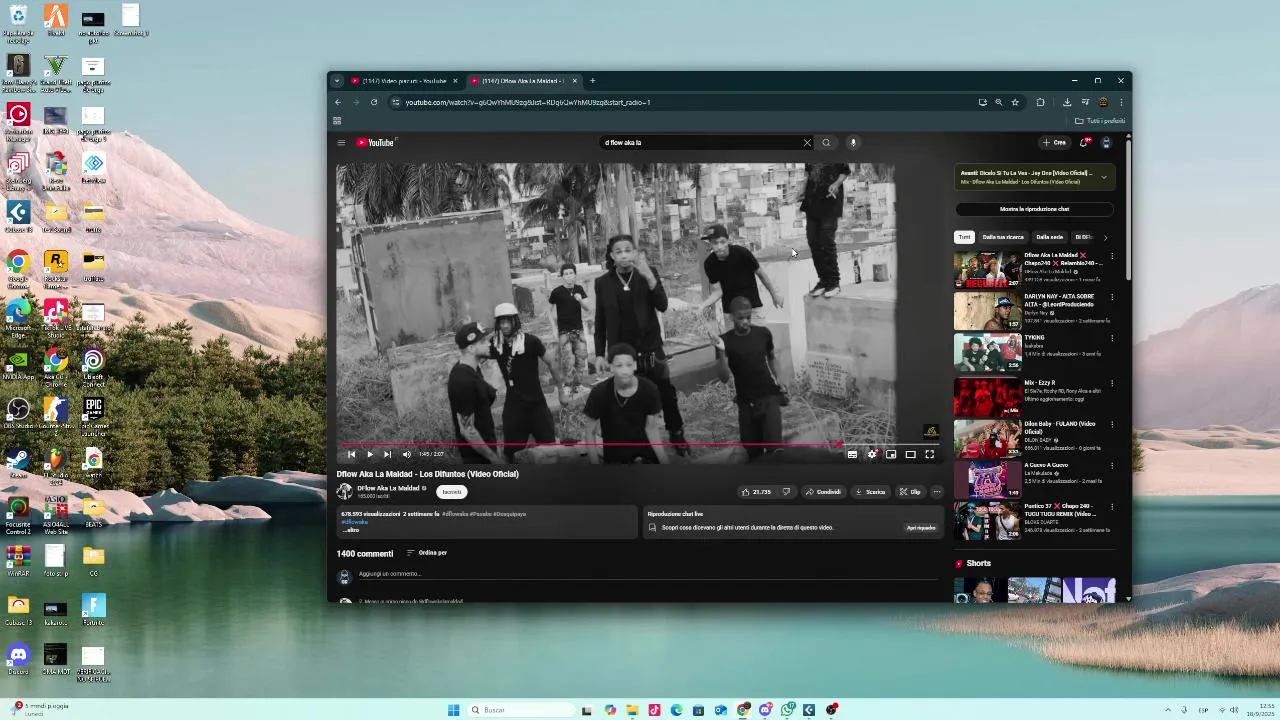This screenshot has width=1280, height=720.
Task: Select the Tutti filter chip
Action: [964, 237]
